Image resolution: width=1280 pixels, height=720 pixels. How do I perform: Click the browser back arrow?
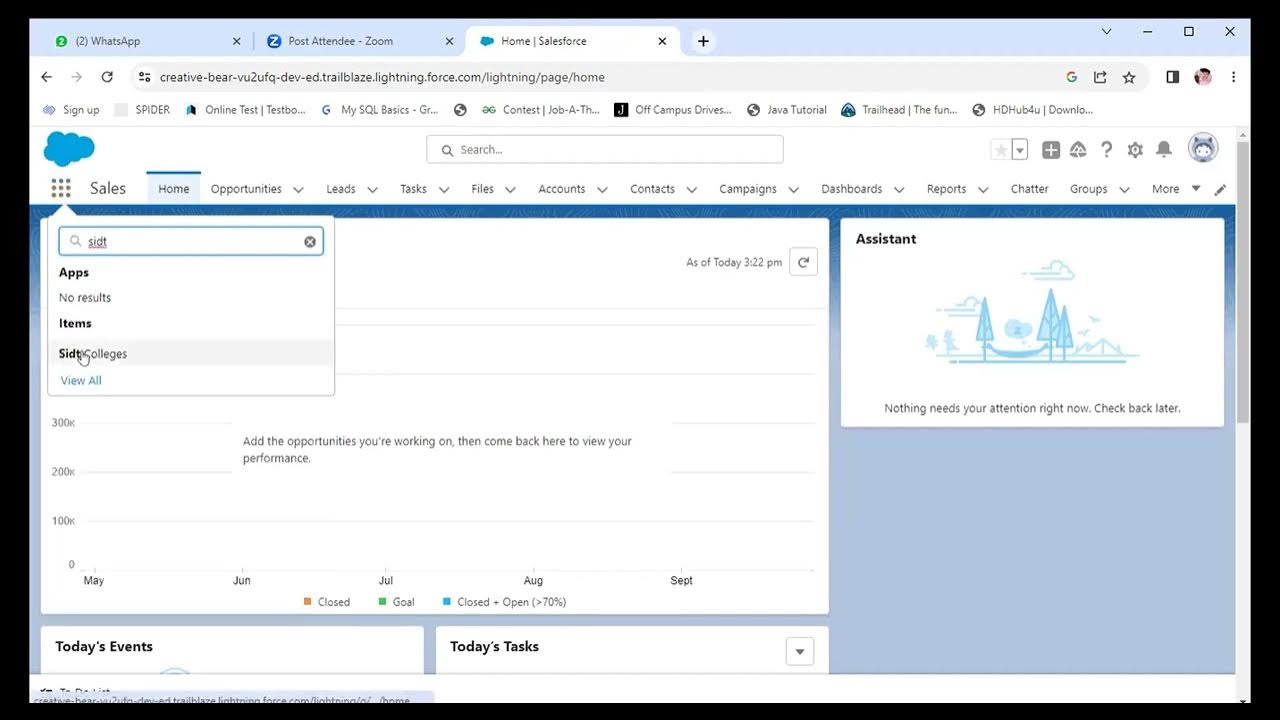[x=46, y=77]
